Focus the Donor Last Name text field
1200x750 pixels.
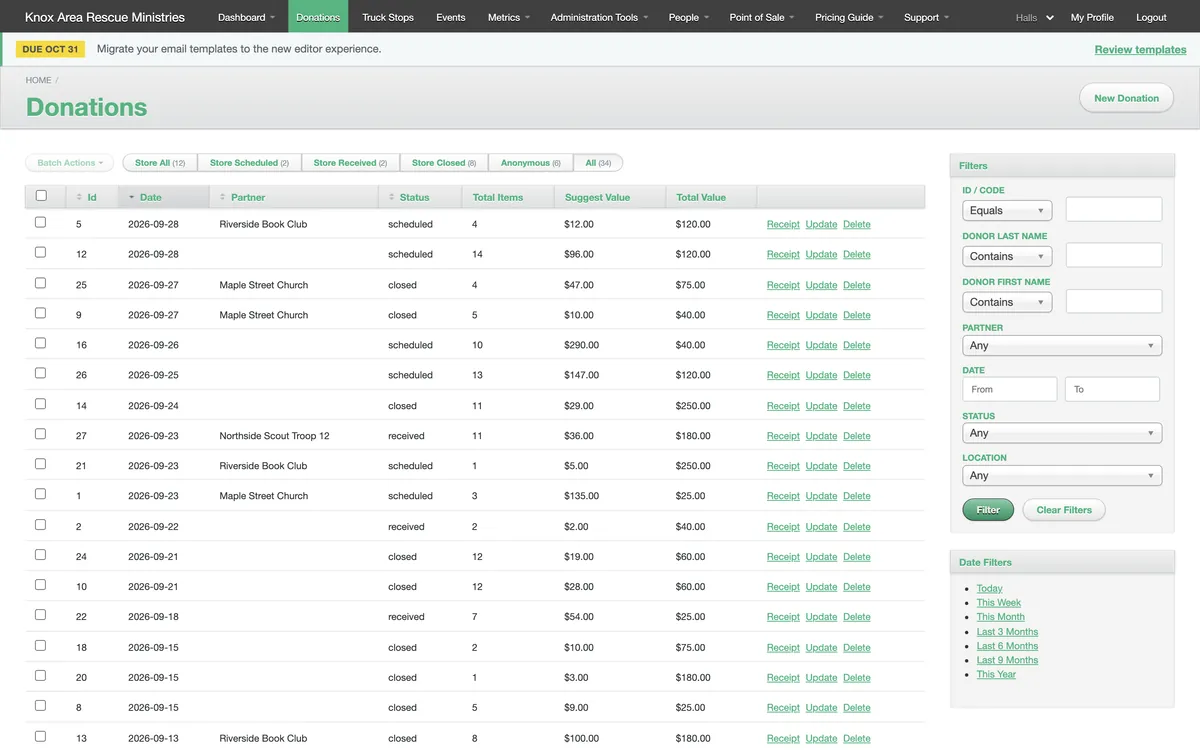click(x=1114, y=255)
